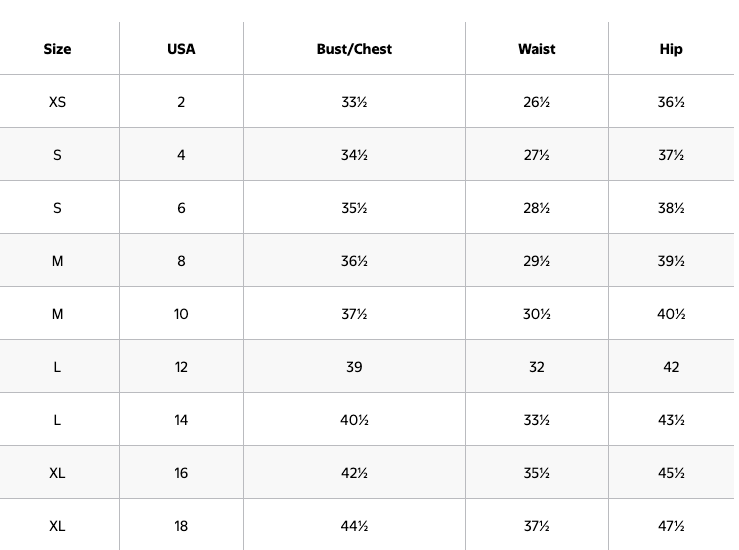Click the Size column header
Screen dimensions: 739x550
point(57,49)
